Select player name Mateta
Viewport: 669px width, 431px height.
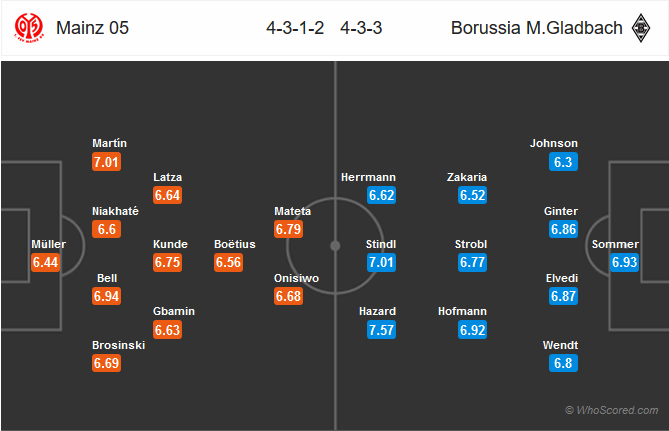pyautogui.click(x=292, y=211)
